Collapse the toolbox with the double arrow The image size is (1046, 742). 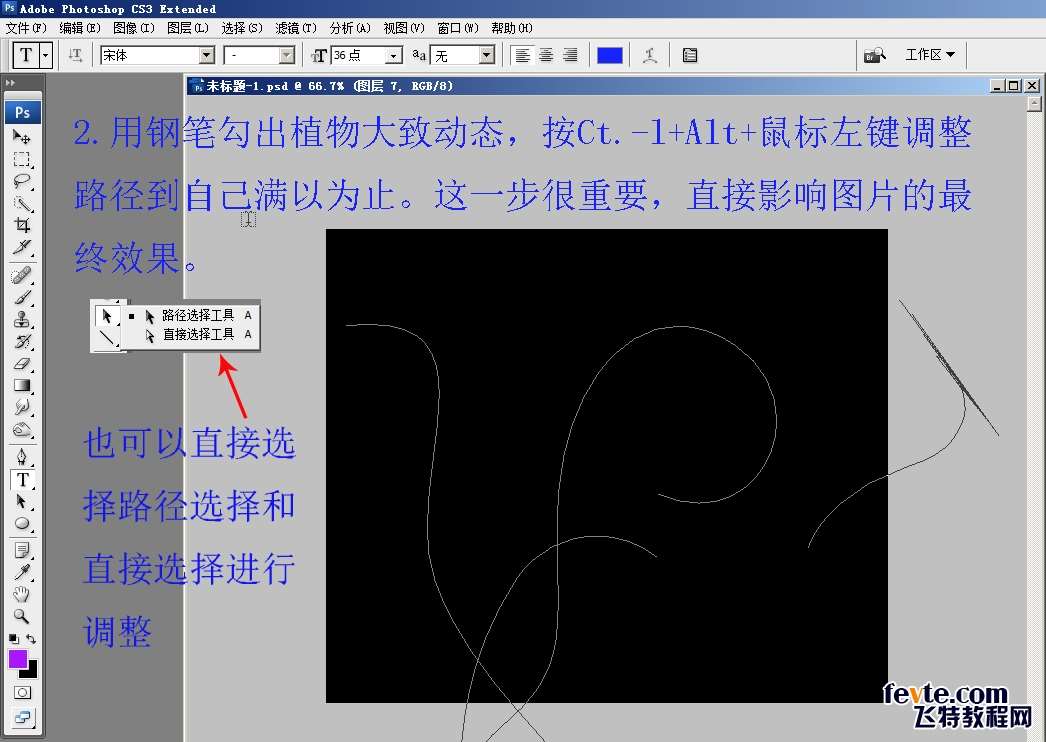[x=9, y=83]
